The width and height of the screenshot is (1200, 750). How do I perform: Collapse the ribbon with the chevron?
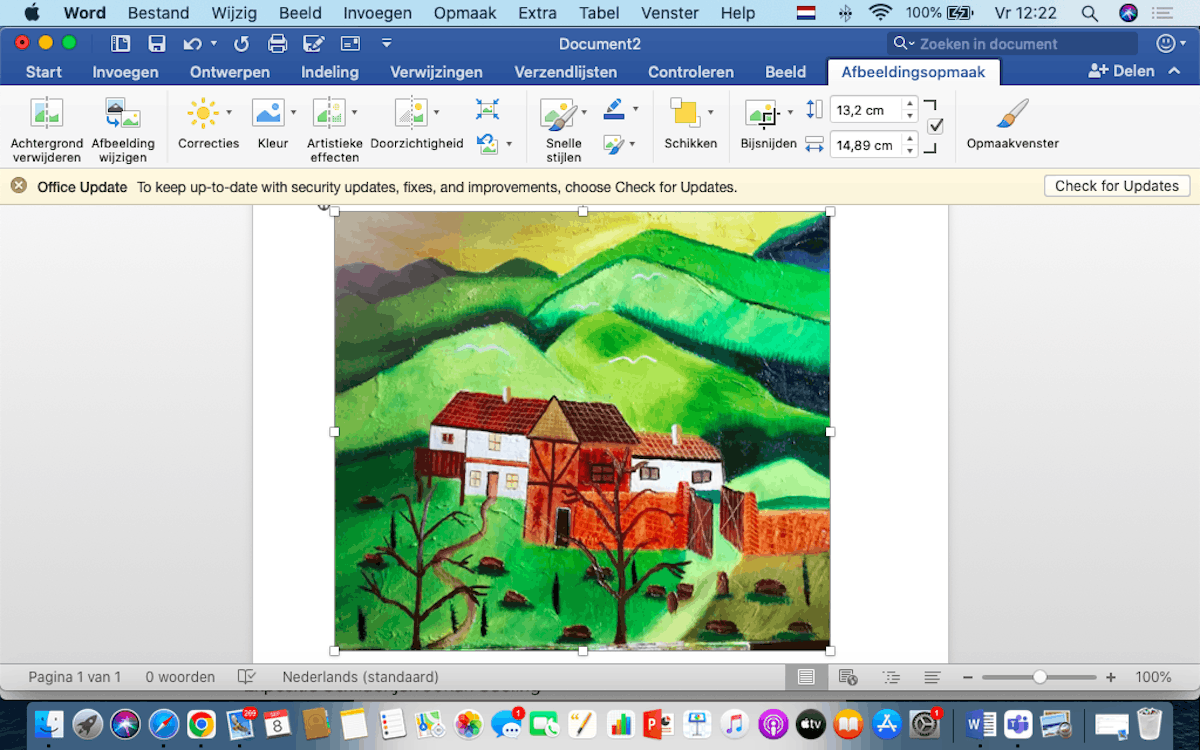point(1172,72)
